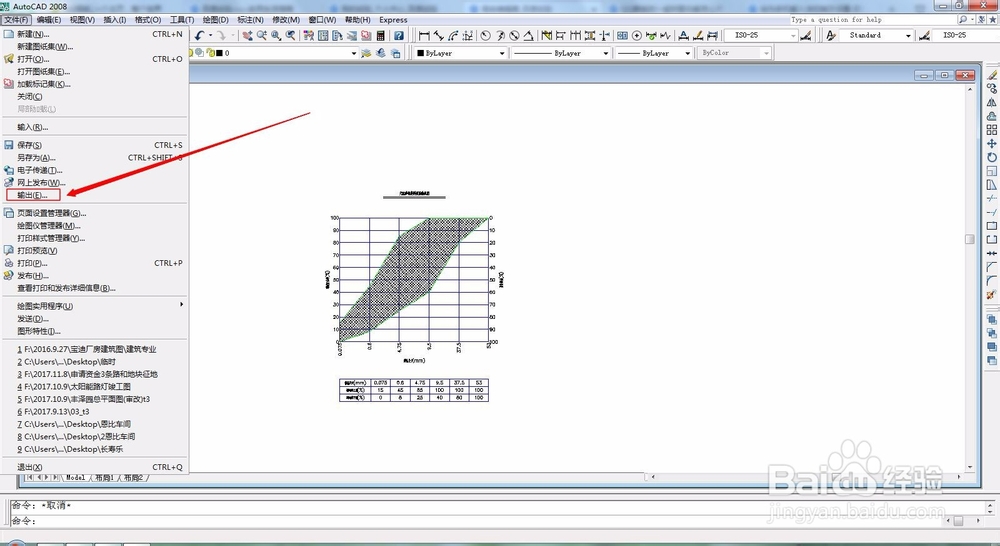Screen dimensions: 1000x546
Task: Select the Radius dimension tool
Action: pyautogui.click(x=485, y=36)
